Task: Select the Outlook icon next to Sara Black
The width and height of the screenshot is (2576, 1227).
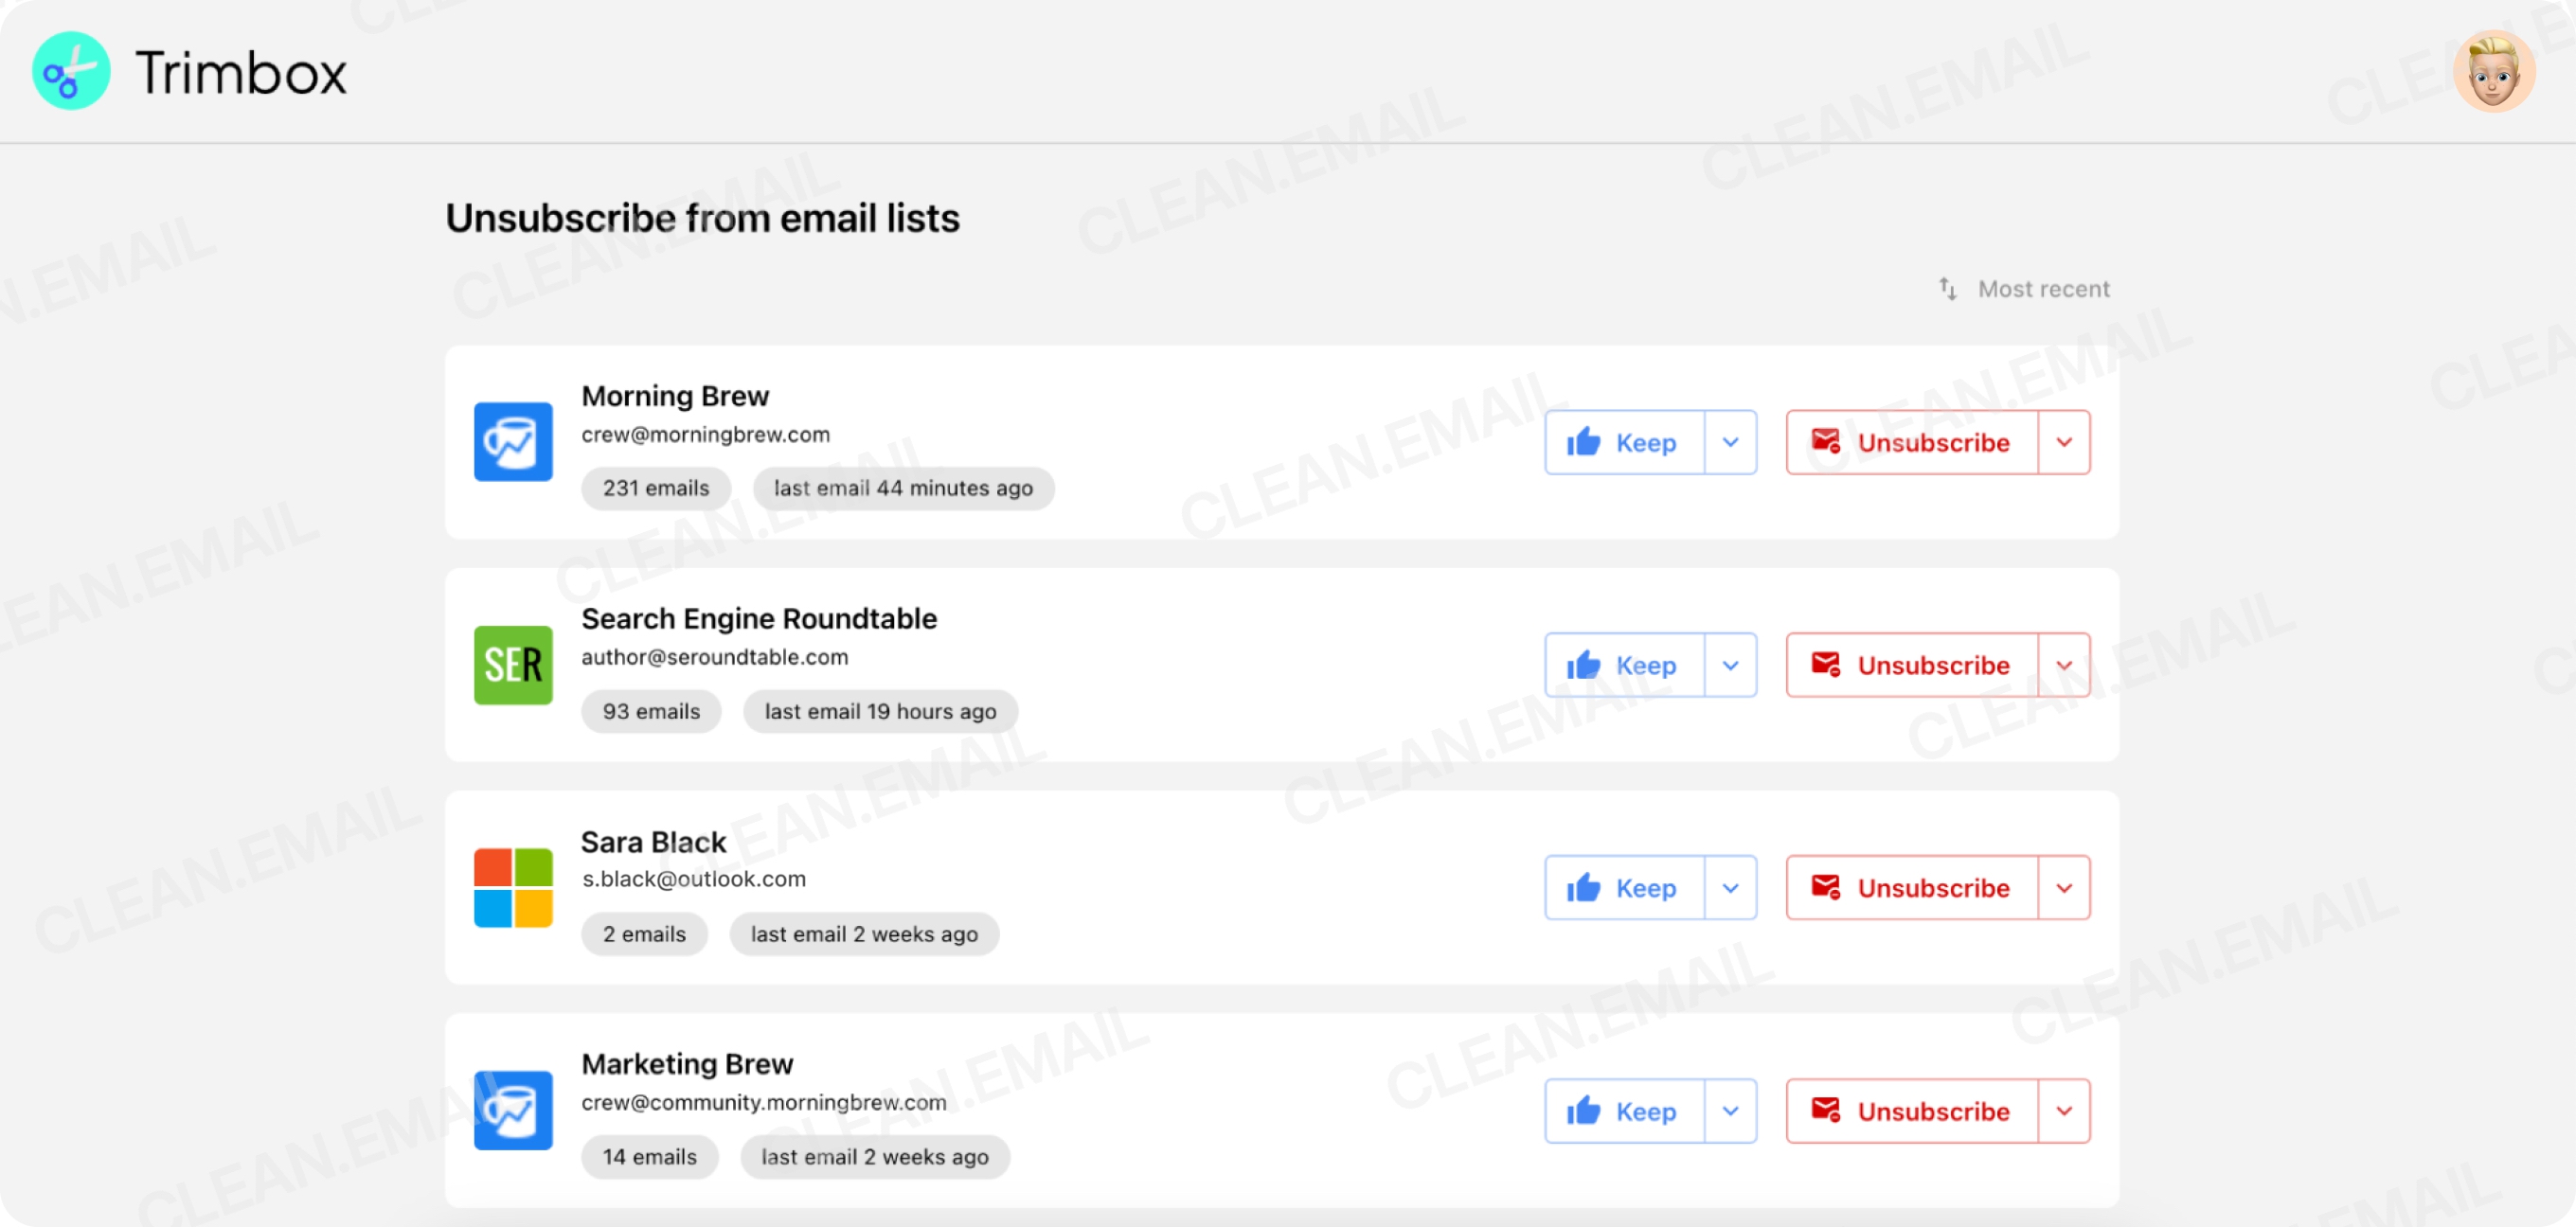Action: click(x=513, y=887)
